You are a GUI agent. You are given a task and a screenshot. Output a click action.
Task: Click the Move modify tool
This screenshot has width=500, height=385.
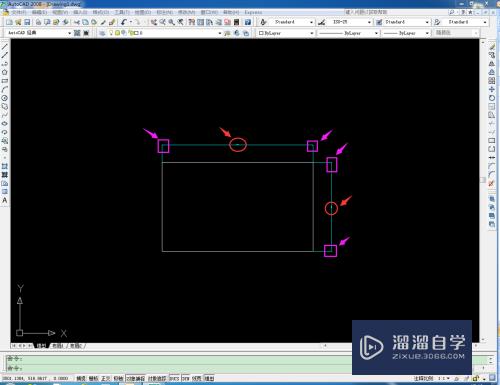click(492, 90)
